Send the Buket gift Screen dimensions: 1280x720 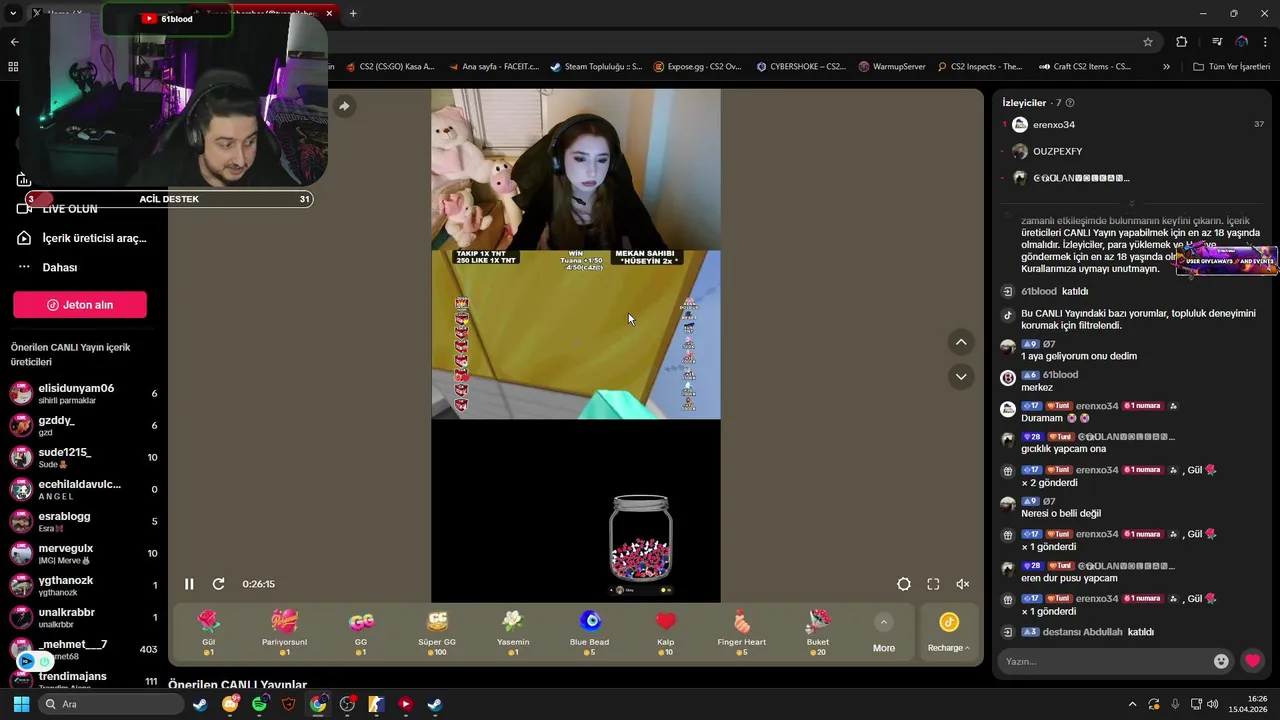(x=818, y=632)
